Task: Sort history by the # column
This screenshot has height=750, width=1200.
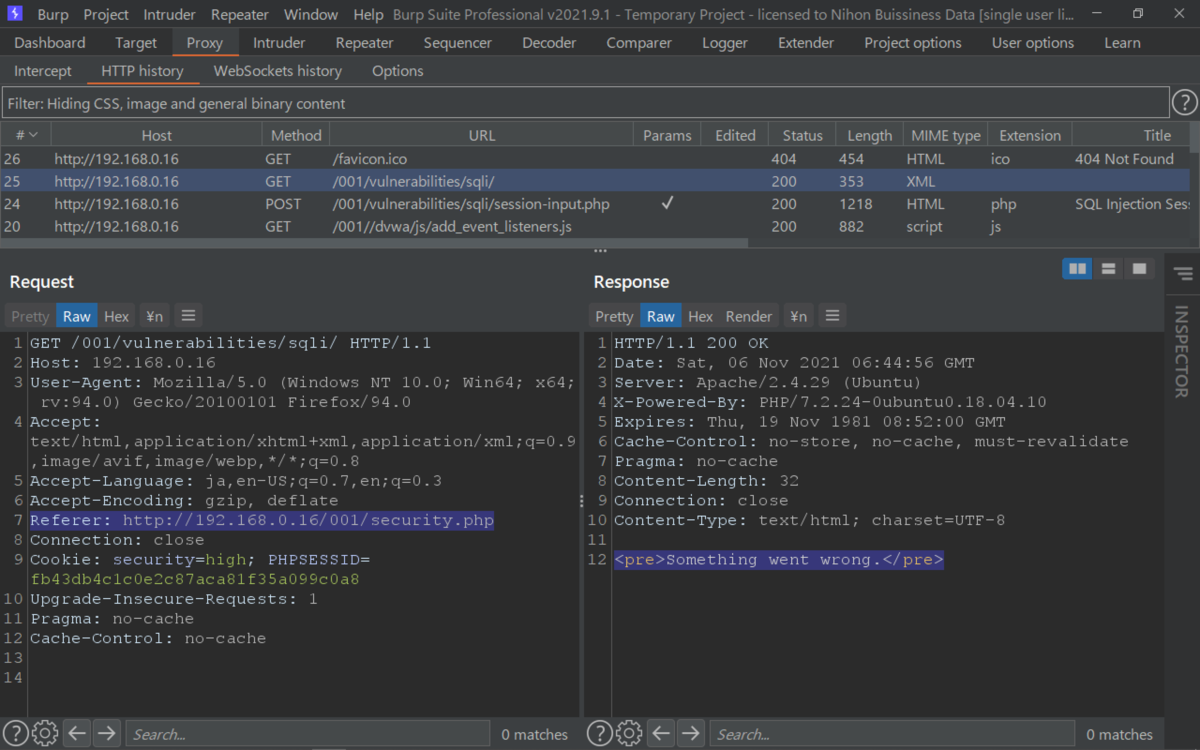Action: [x=26, y=135]
